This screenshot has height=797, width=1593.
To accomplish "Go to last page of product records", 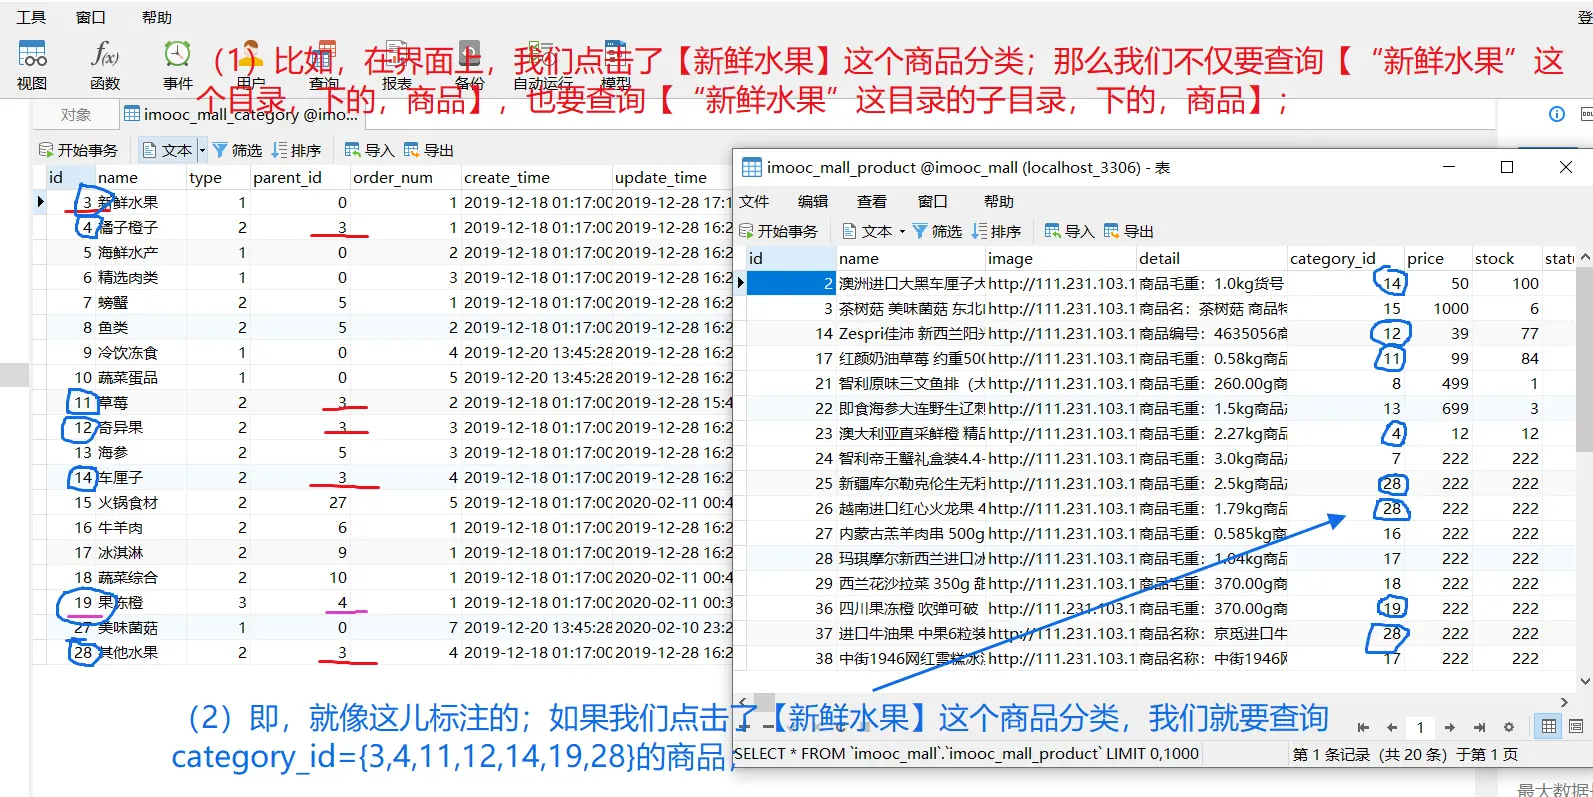I will [x=1479, y=727].
